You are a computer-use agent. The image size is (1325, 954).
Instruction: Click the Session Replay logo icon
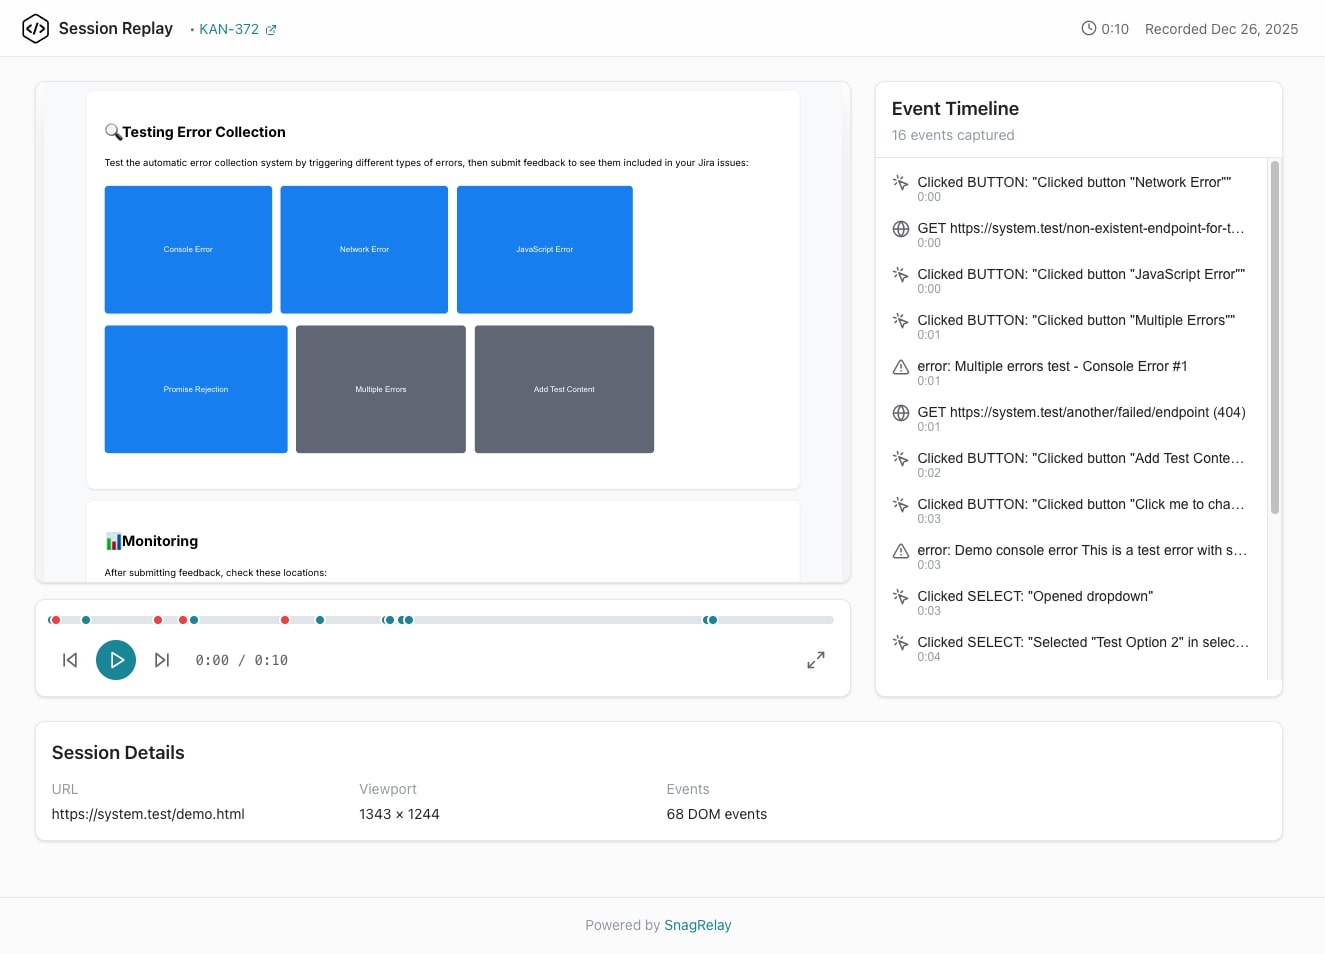tap(35, 29)
